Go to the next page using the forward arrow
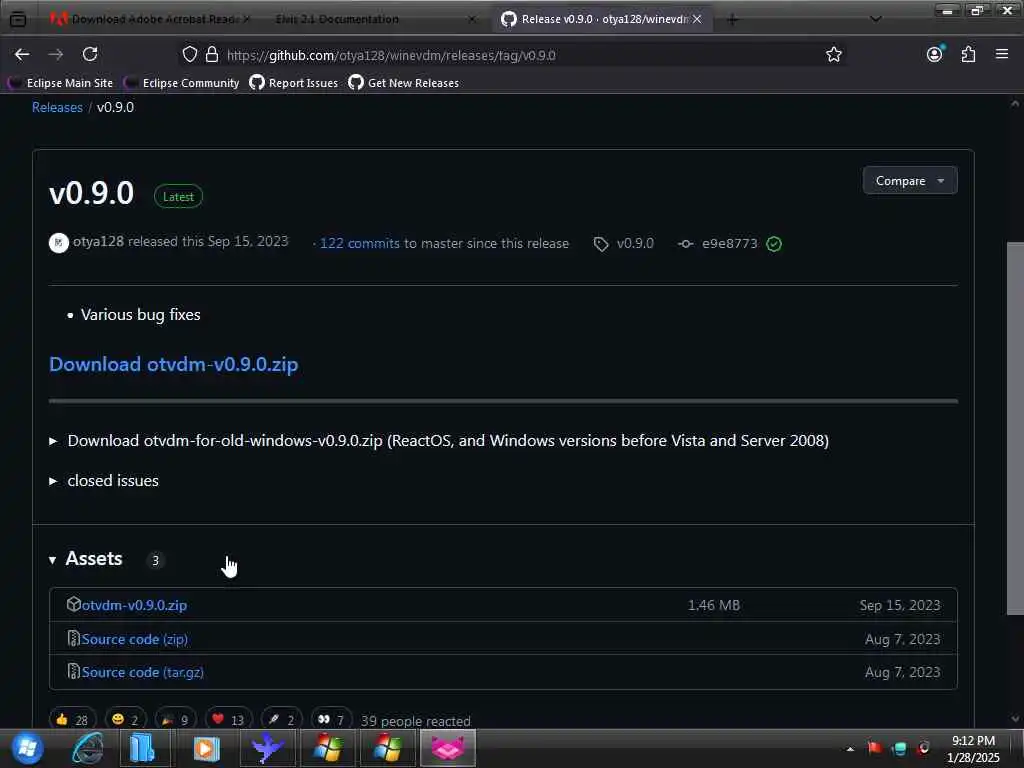This screenshot has width=1024, height=768. tap(56, 55)
